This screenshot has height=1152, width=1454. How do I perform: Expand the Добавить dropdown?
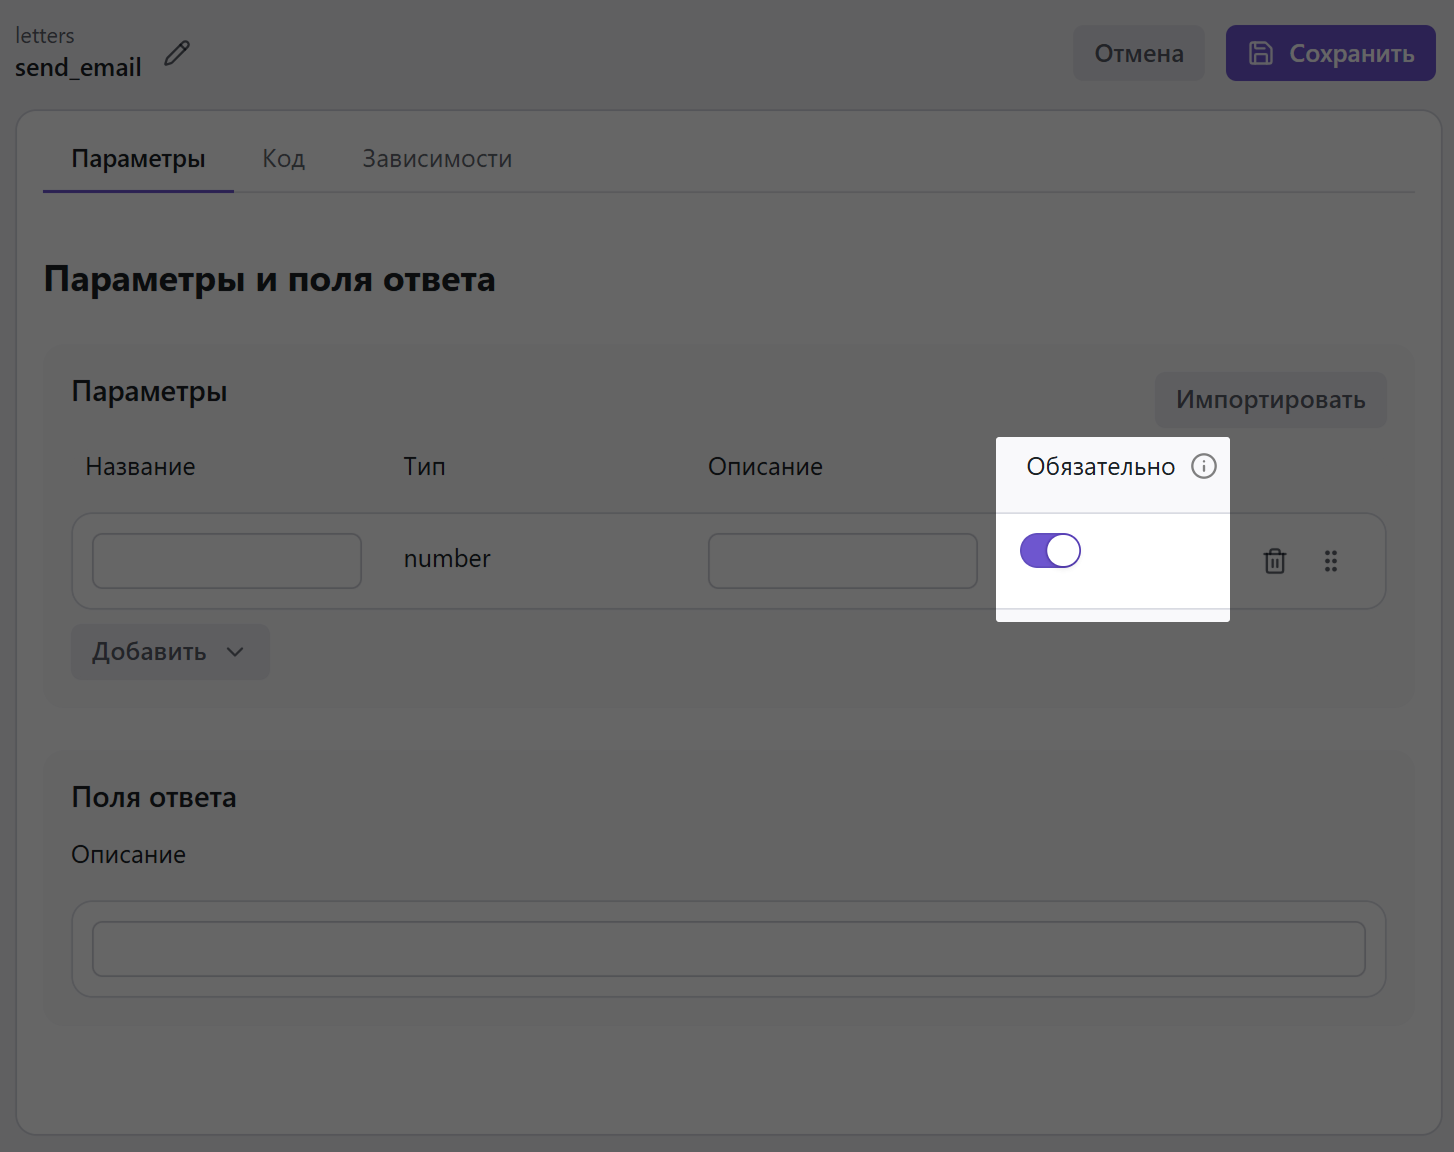[170, 652]
